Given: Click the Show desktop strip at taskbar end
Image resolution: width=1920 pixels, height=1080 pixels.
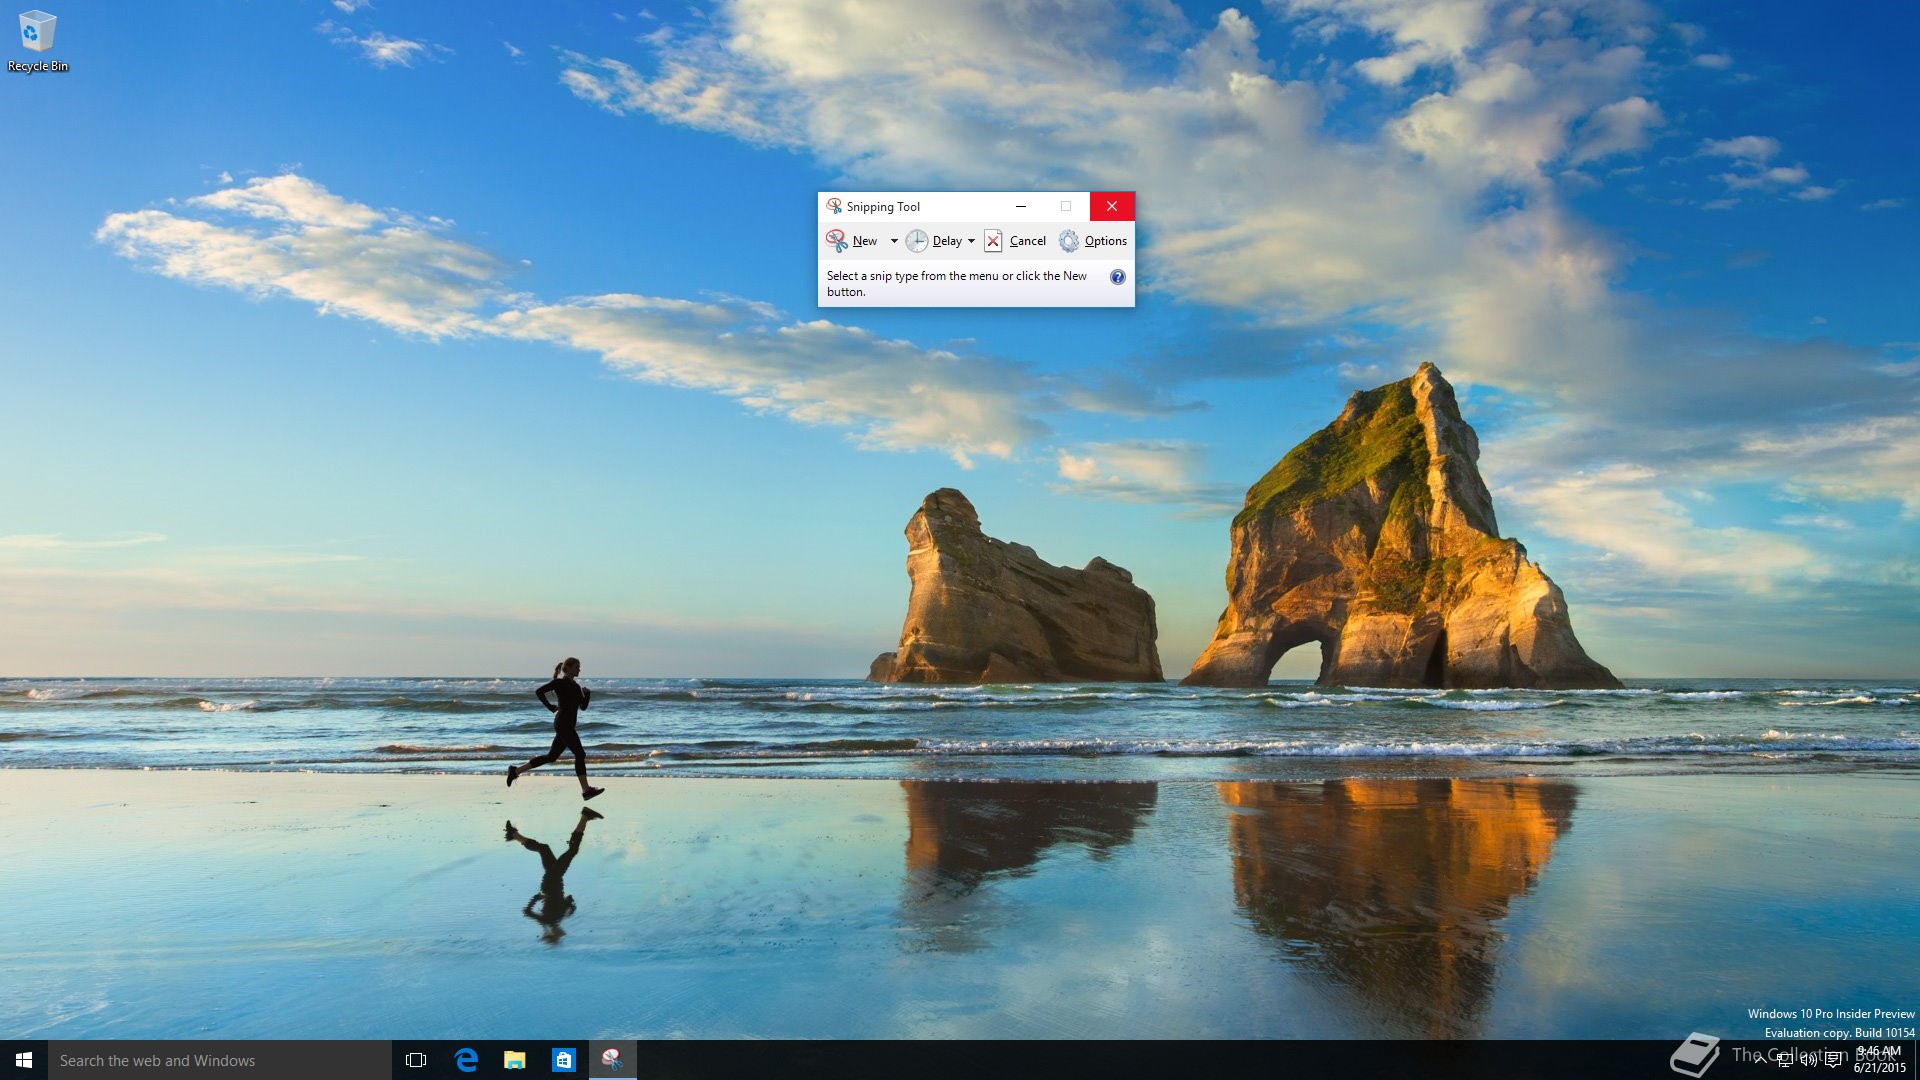Looking at the screenshot, I should (1916, 1060).
